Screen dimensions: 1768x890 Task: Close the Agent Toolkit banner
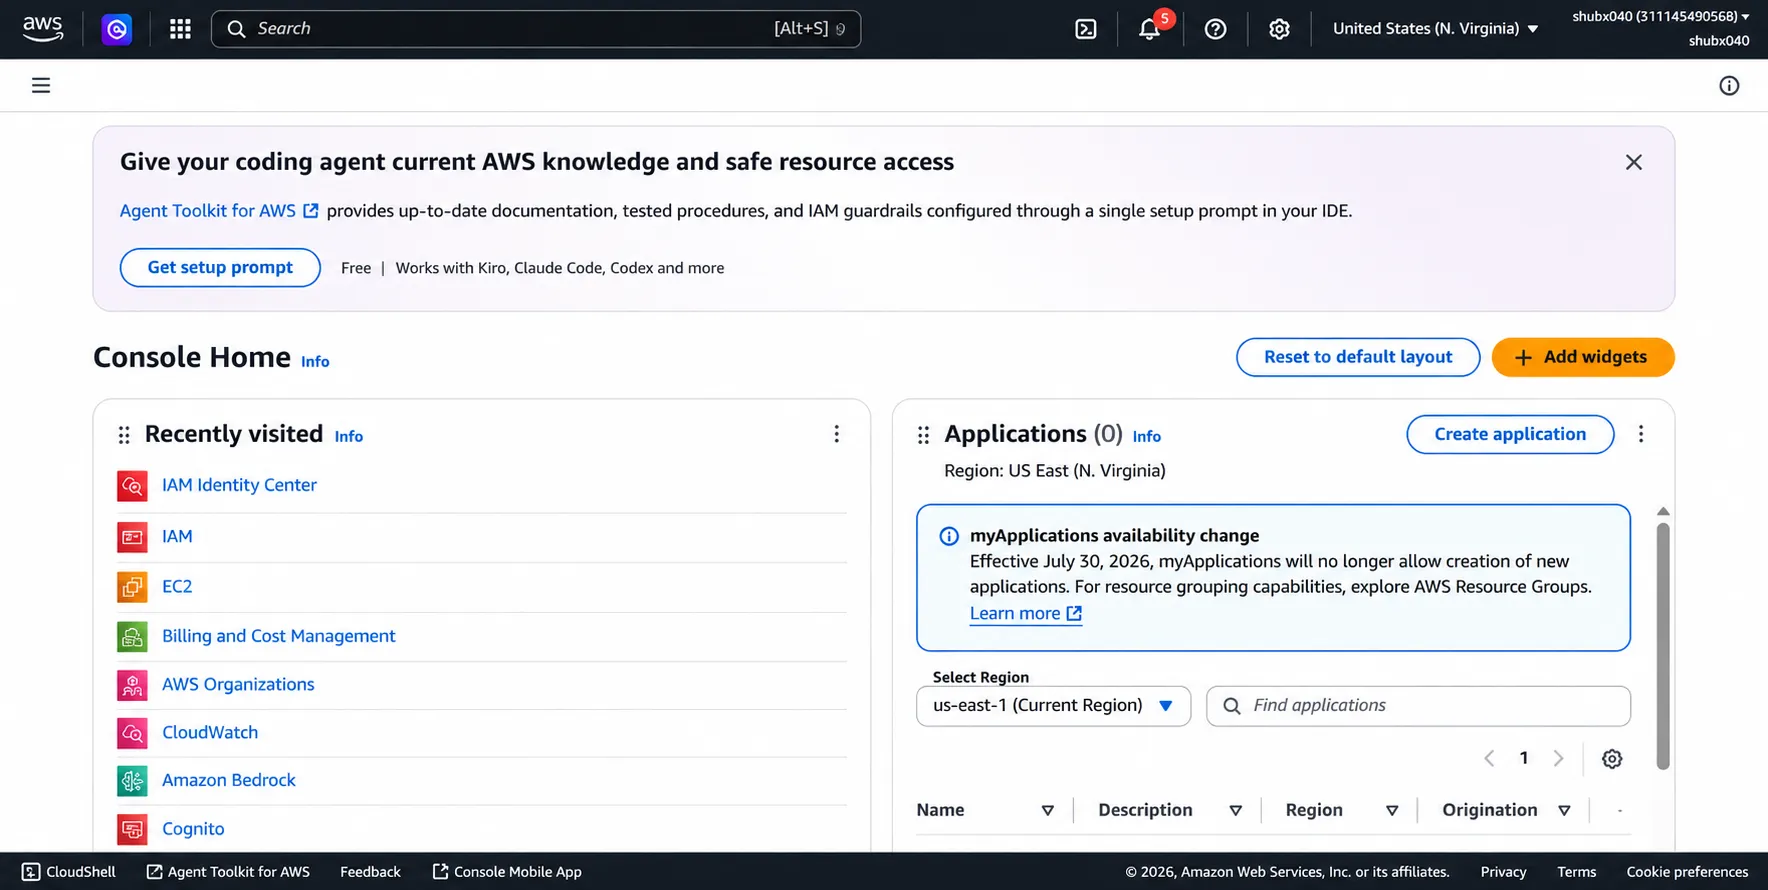point(1634,162)
